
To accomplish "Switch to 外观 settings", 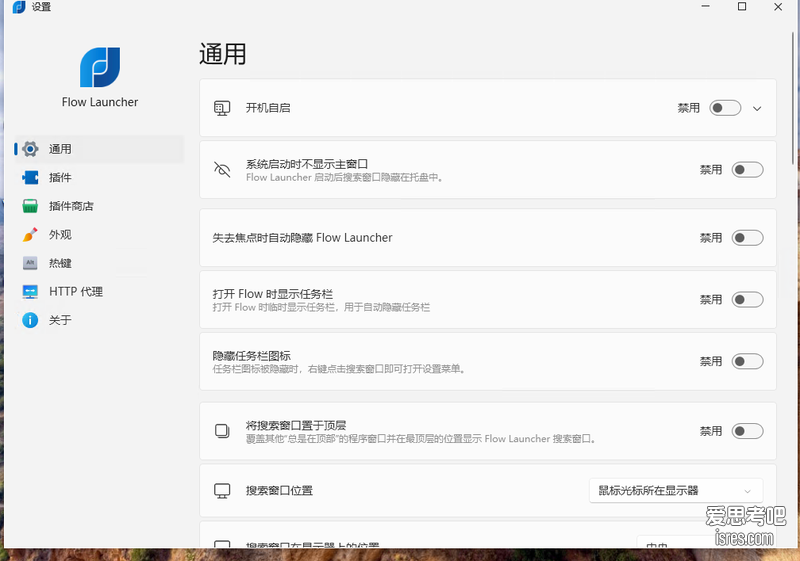I will (x=99, y=235).
